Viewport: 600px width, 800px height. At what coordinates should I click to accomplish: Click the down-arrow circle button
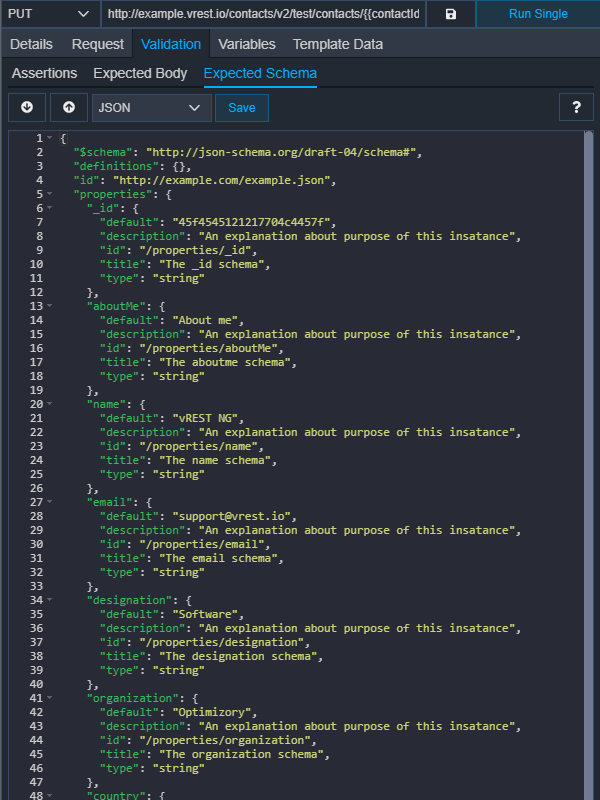27,107
